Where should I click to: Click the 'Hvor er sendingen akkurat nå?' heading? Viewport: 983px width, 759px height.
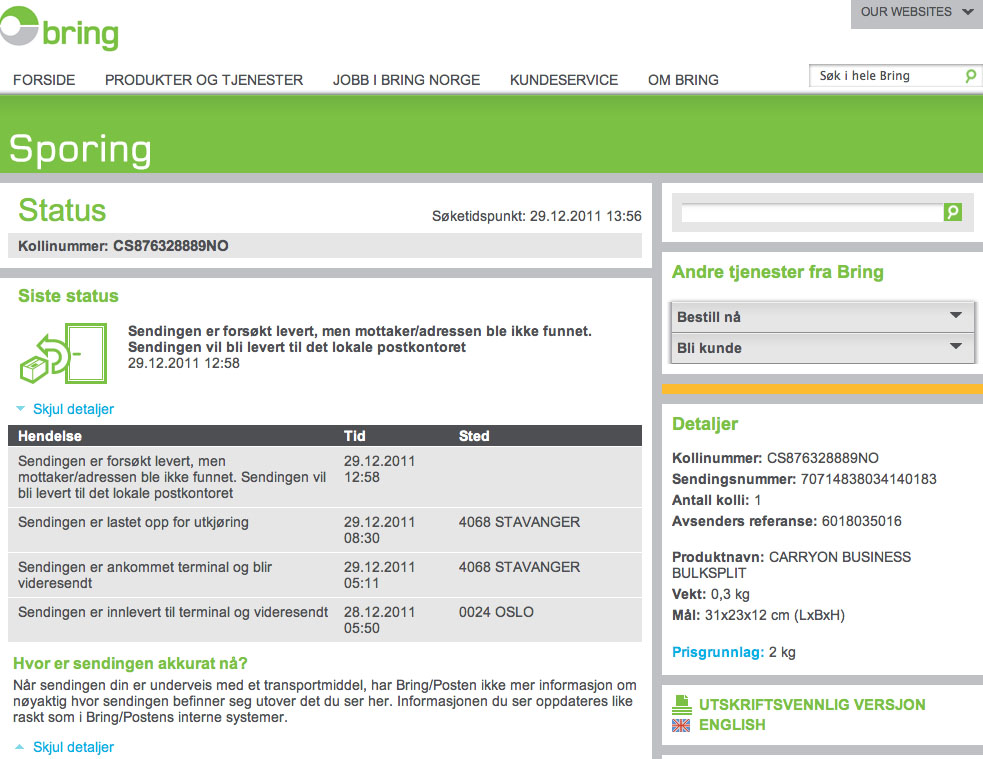pos(130,664)
